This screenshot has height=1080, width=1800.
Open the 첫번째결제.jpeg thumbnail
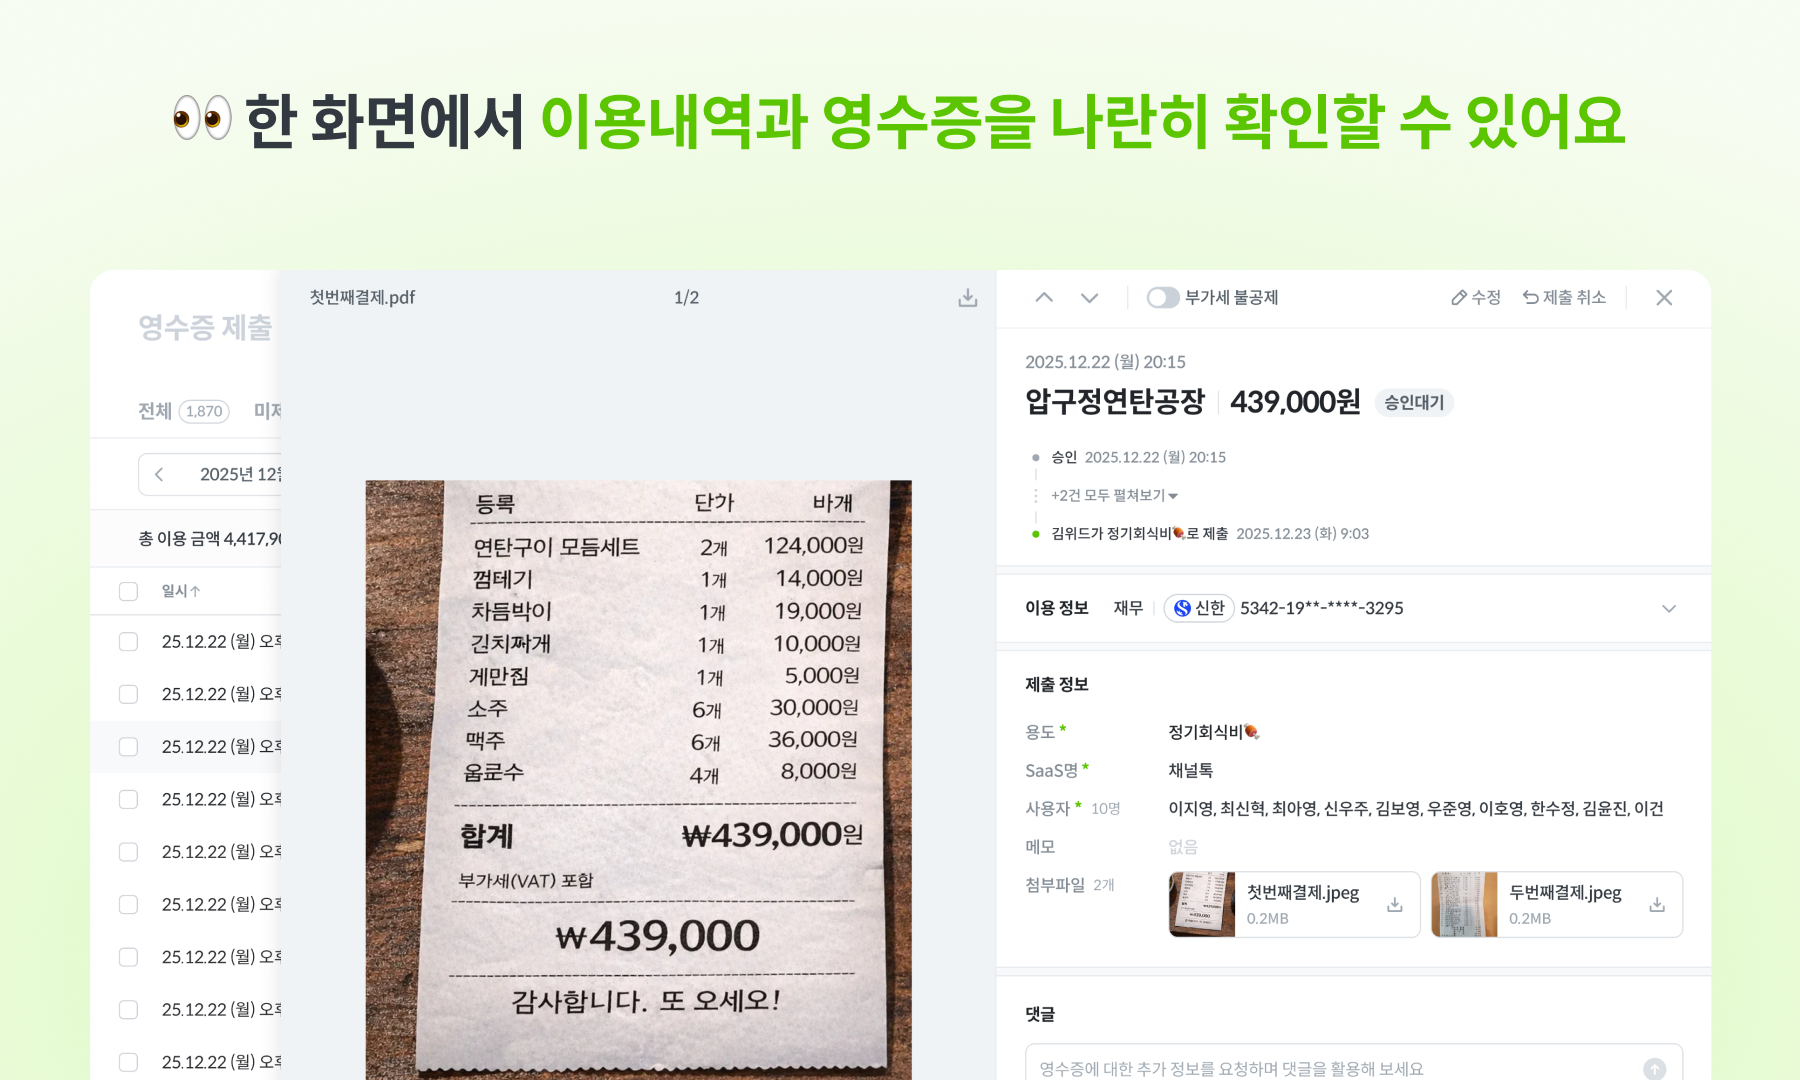point(1202,904)
